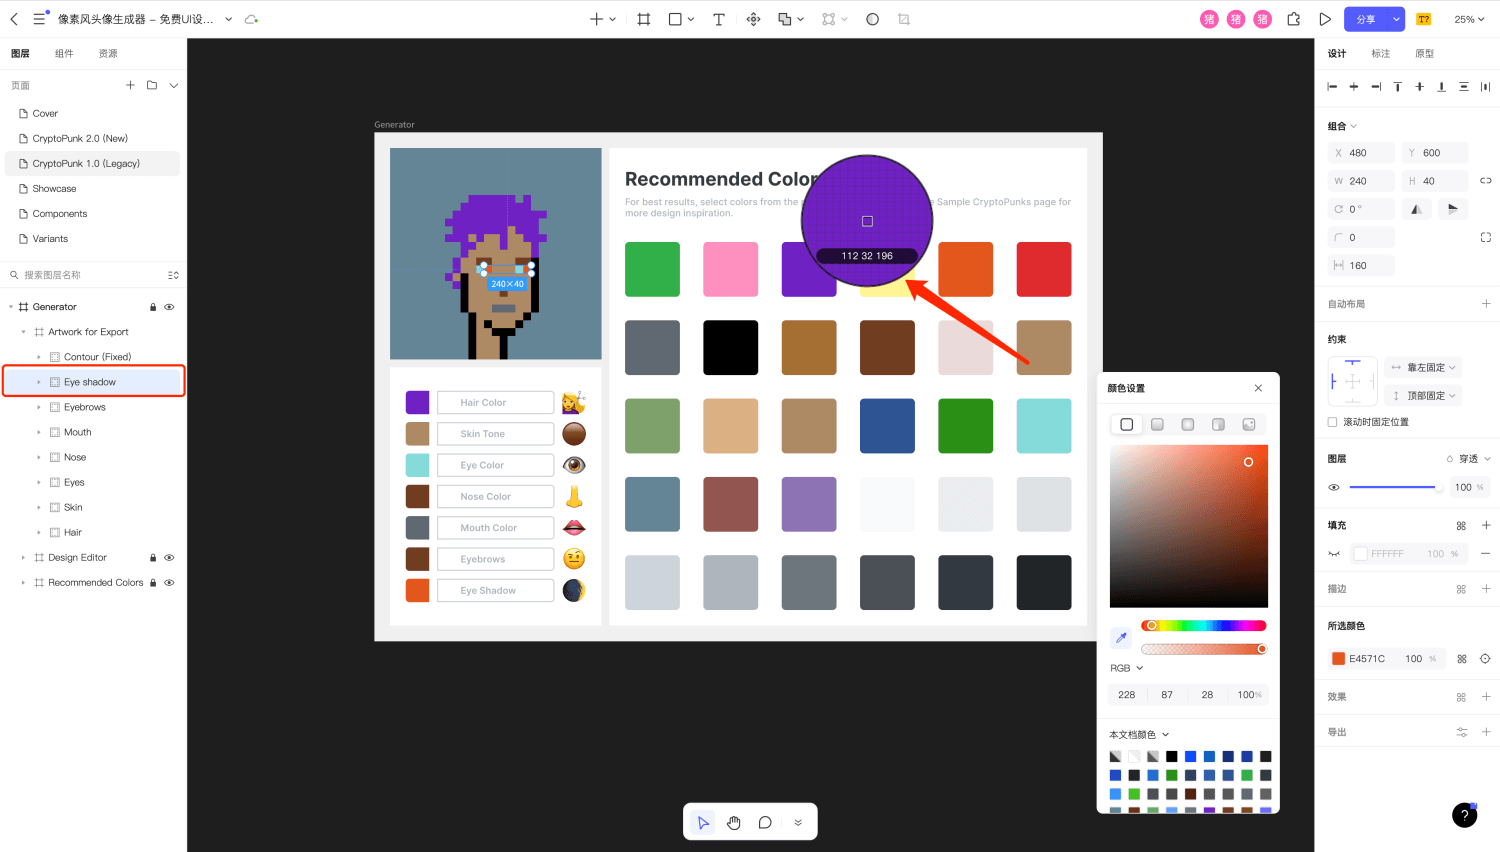Switch to the 资源 assets tab
This screenshot has height=852, width=1500.
click(108, 53)
